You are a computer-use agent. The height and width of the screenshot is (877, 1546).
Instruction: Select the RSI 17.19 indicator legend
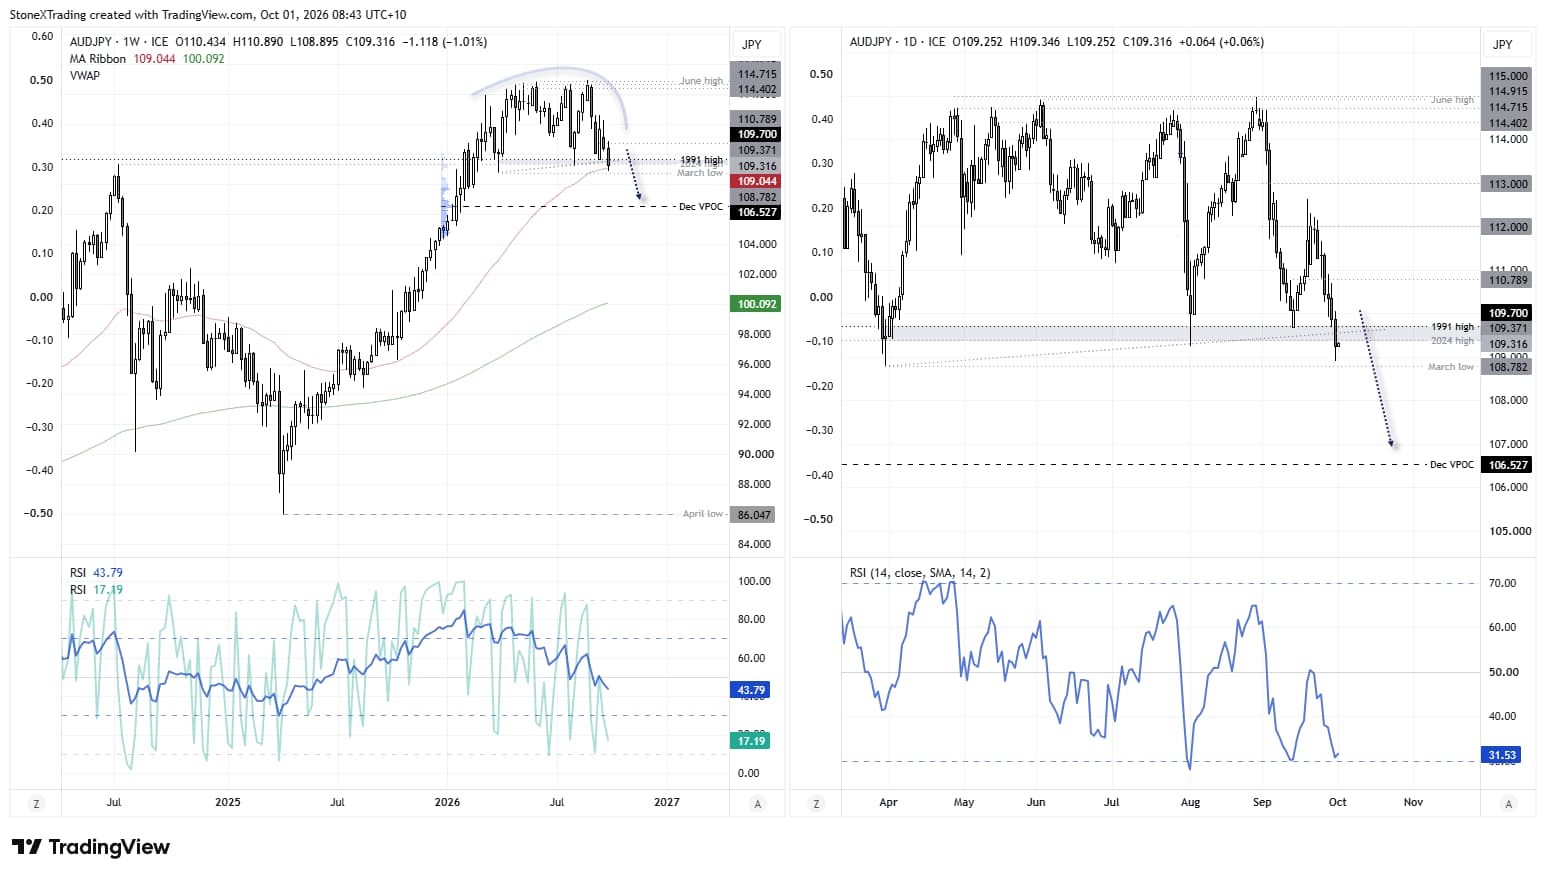click(96, 590)
